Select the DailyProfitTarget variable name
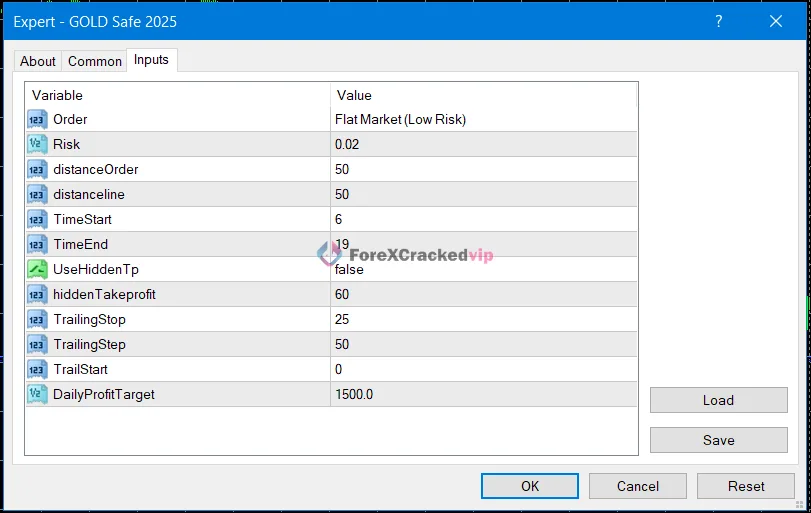 click(104, 395)
